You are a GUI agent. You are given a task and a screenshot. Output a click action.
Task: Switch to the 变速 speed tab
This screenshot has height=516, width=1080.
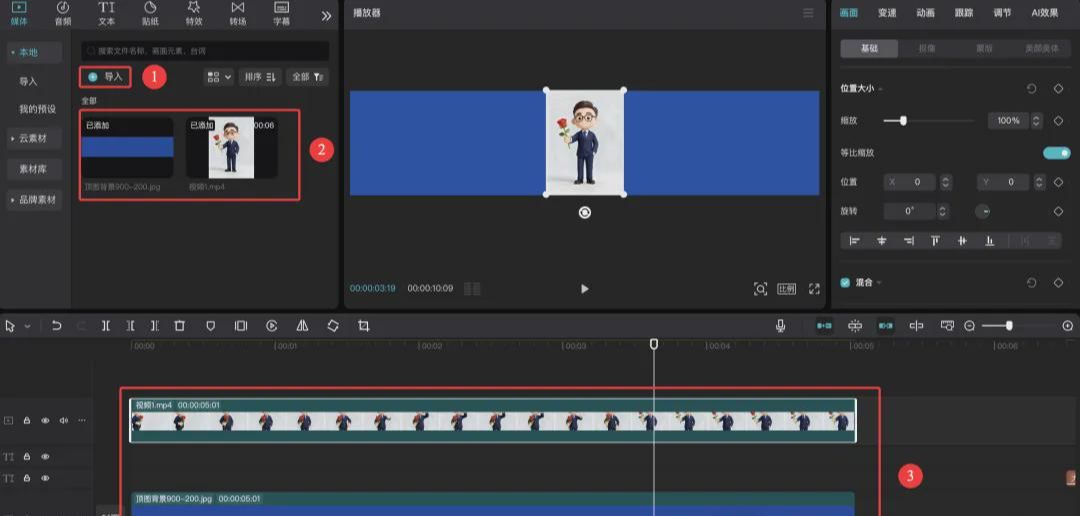click(x=887, y=13)
